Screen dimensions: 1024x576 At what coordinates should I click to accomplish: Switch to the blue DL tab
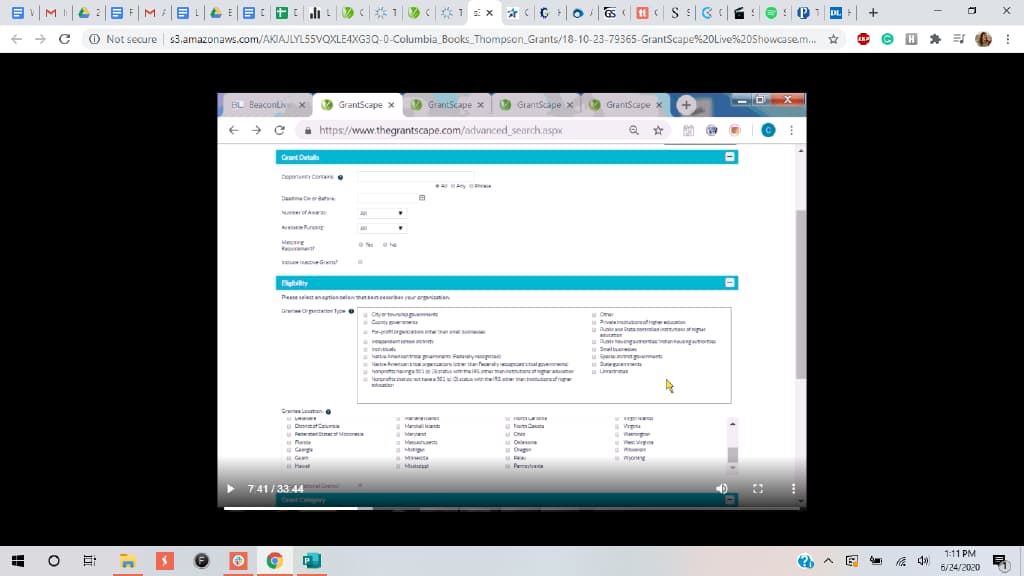(x=836, y=12)
